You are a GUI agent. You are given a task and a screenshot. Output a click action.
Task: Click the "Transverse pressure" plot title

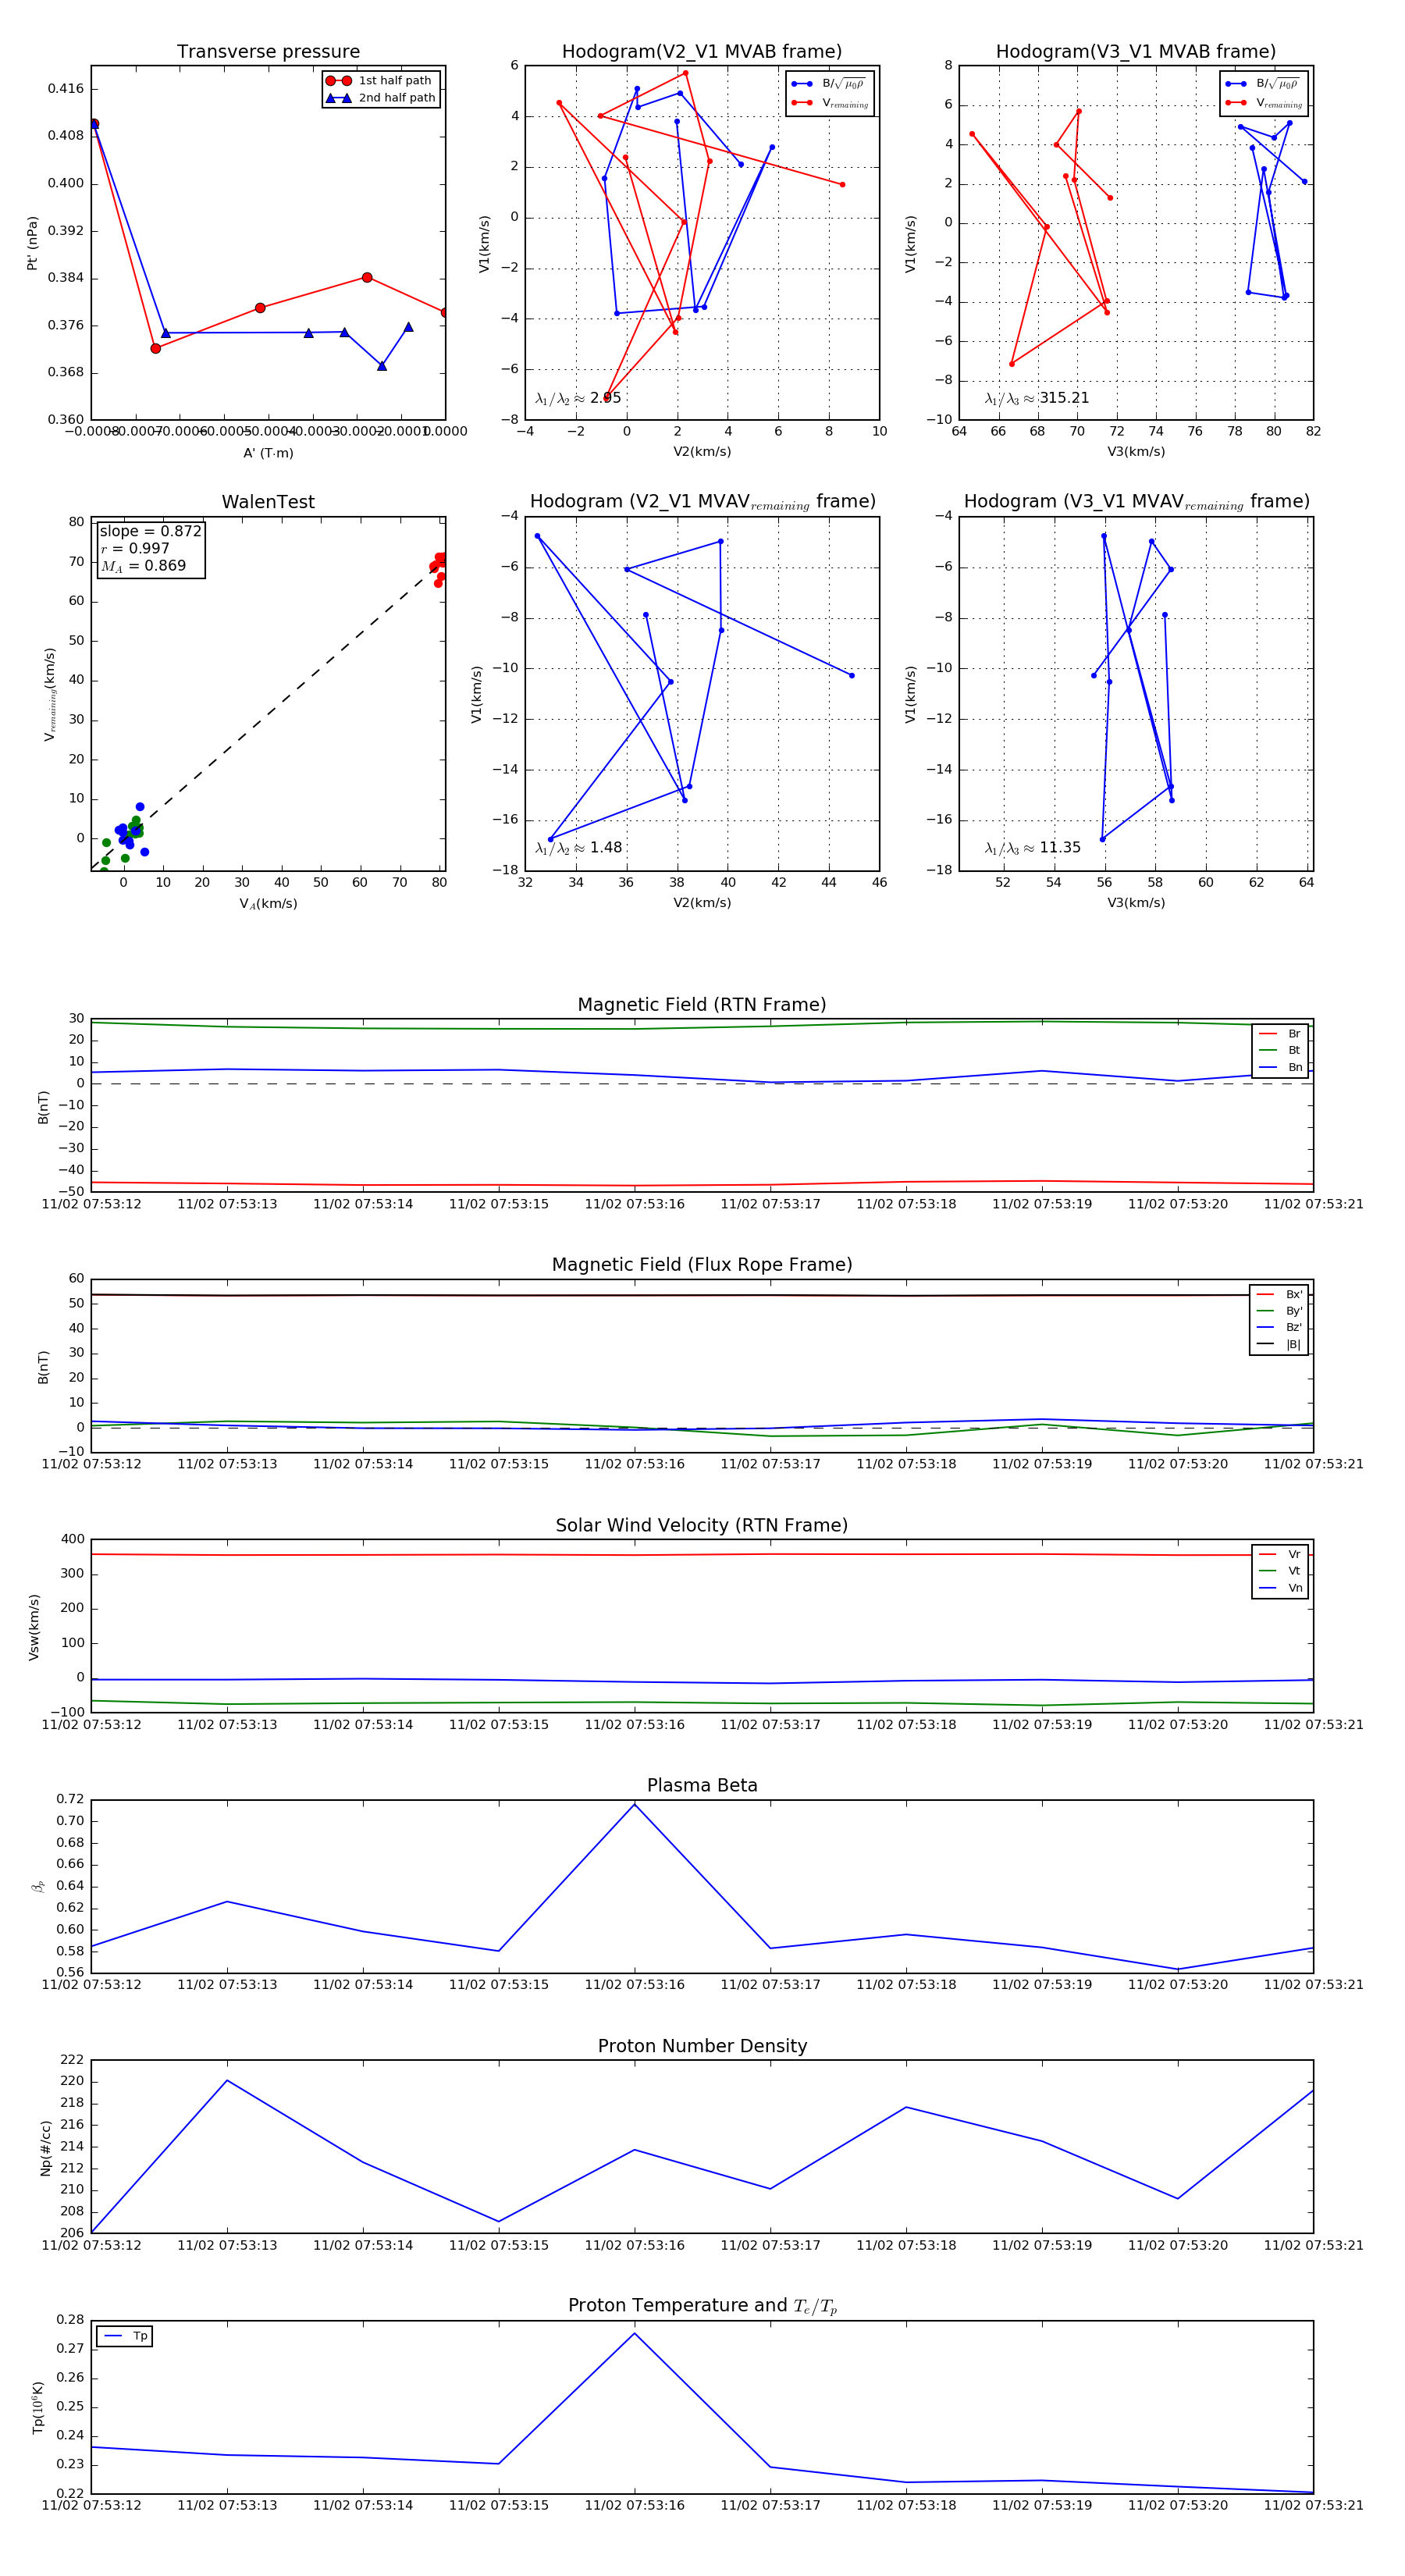pos(268,52)
